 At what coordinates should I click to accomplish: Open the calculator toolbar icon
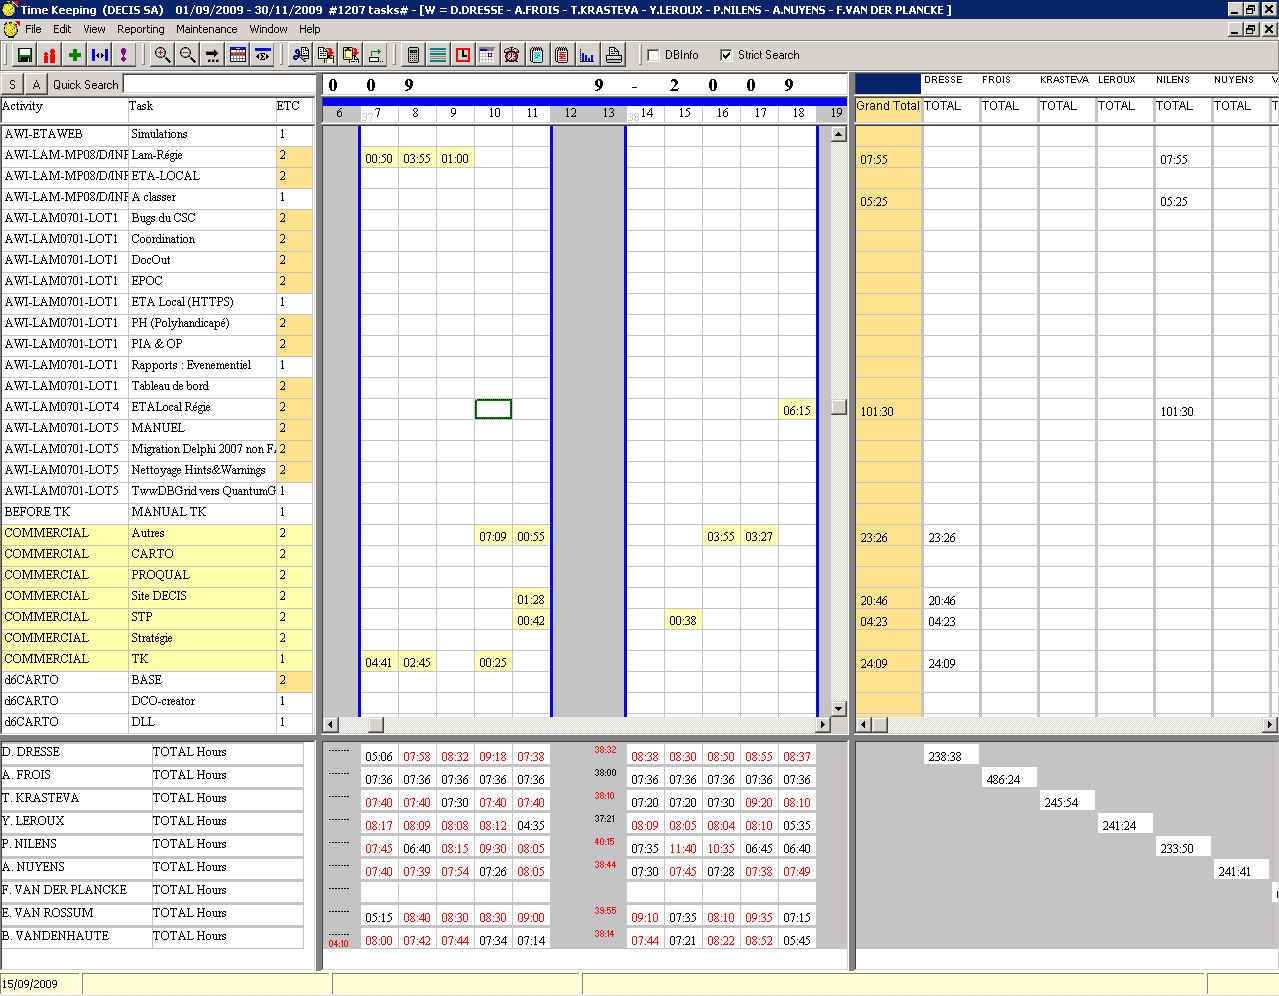(x=413, y=55)
